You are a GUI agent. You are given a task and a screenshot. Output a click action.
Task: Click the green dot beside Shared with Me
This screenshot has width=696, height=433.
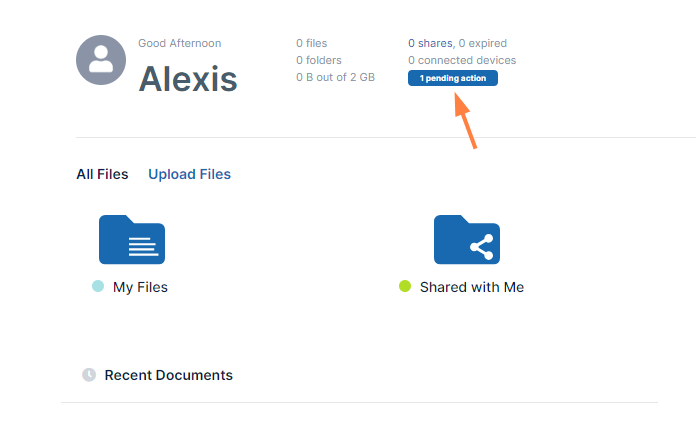[x=405, y=287]
